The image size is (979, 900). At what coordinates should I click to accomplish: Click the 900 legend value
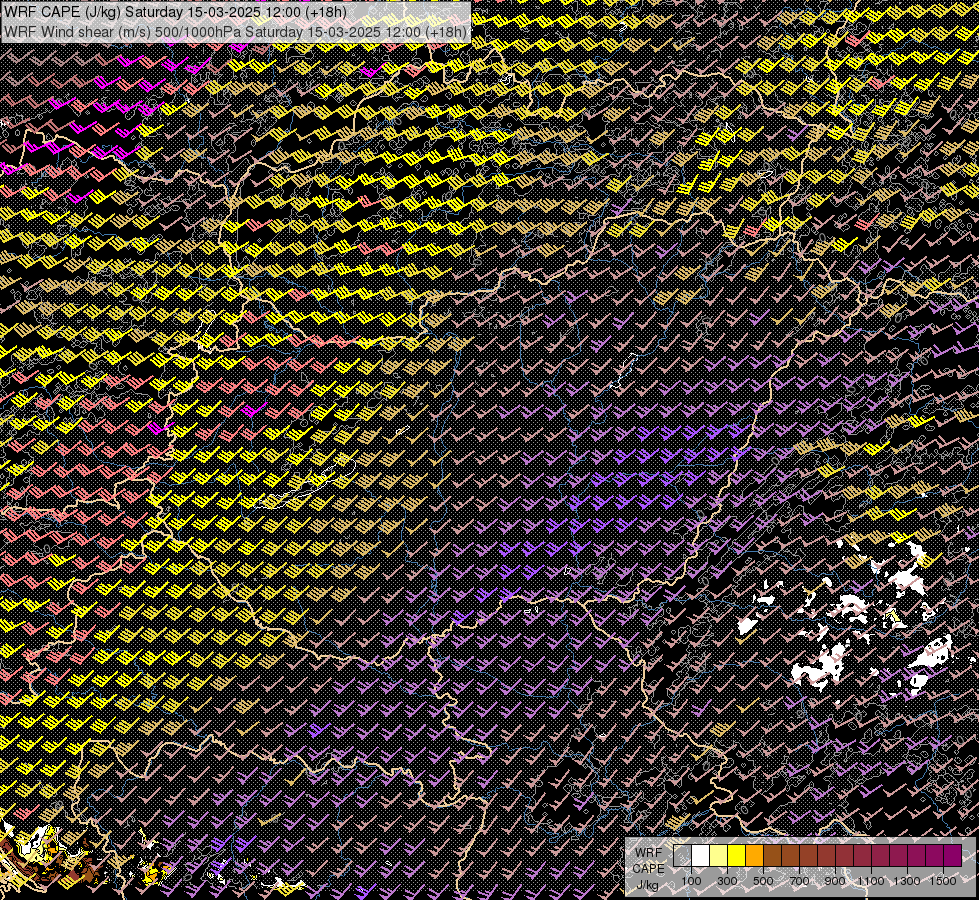pyautogui.click(x=835, y=881)
